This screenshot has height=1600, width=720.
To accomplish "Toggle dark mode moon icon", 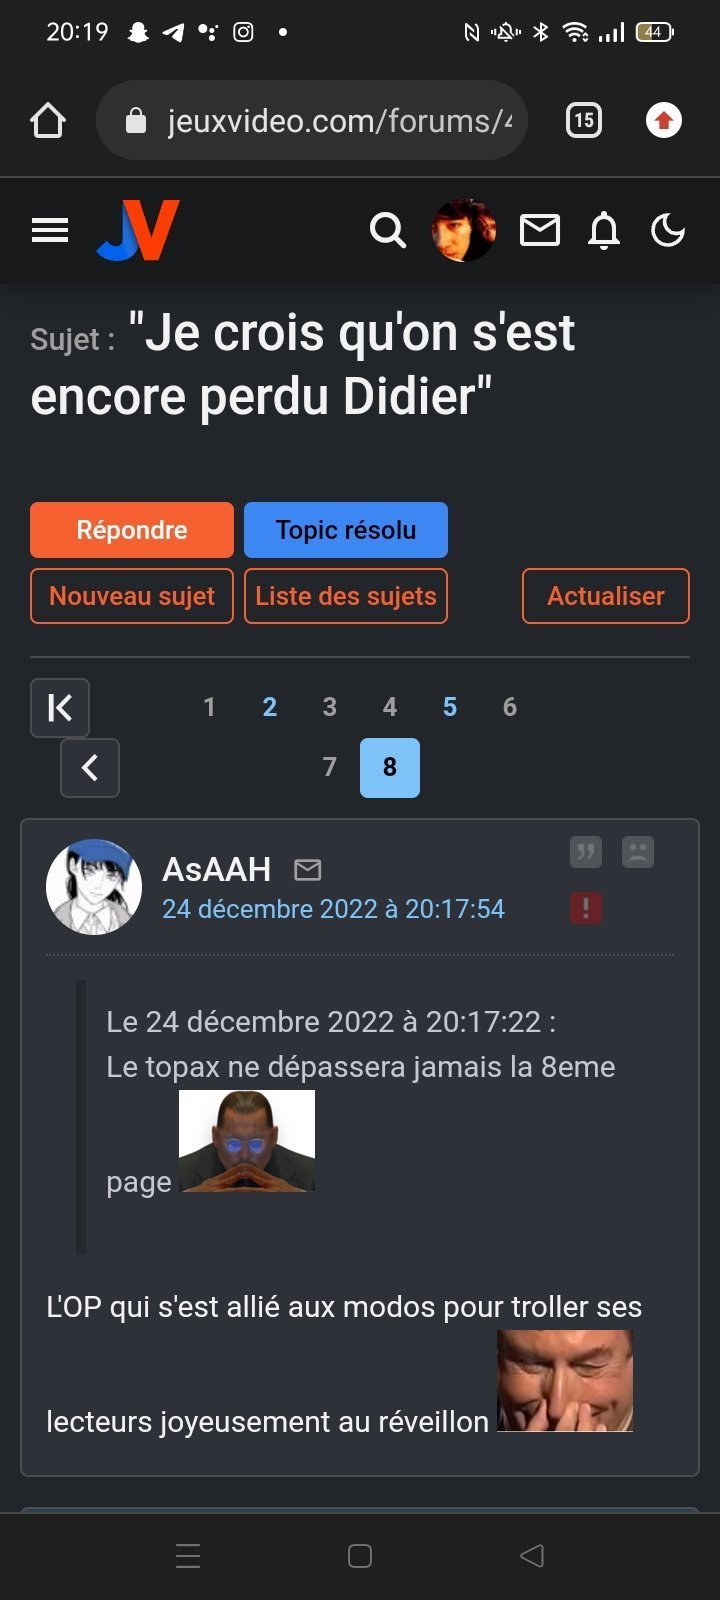I will tap(668, 231).
